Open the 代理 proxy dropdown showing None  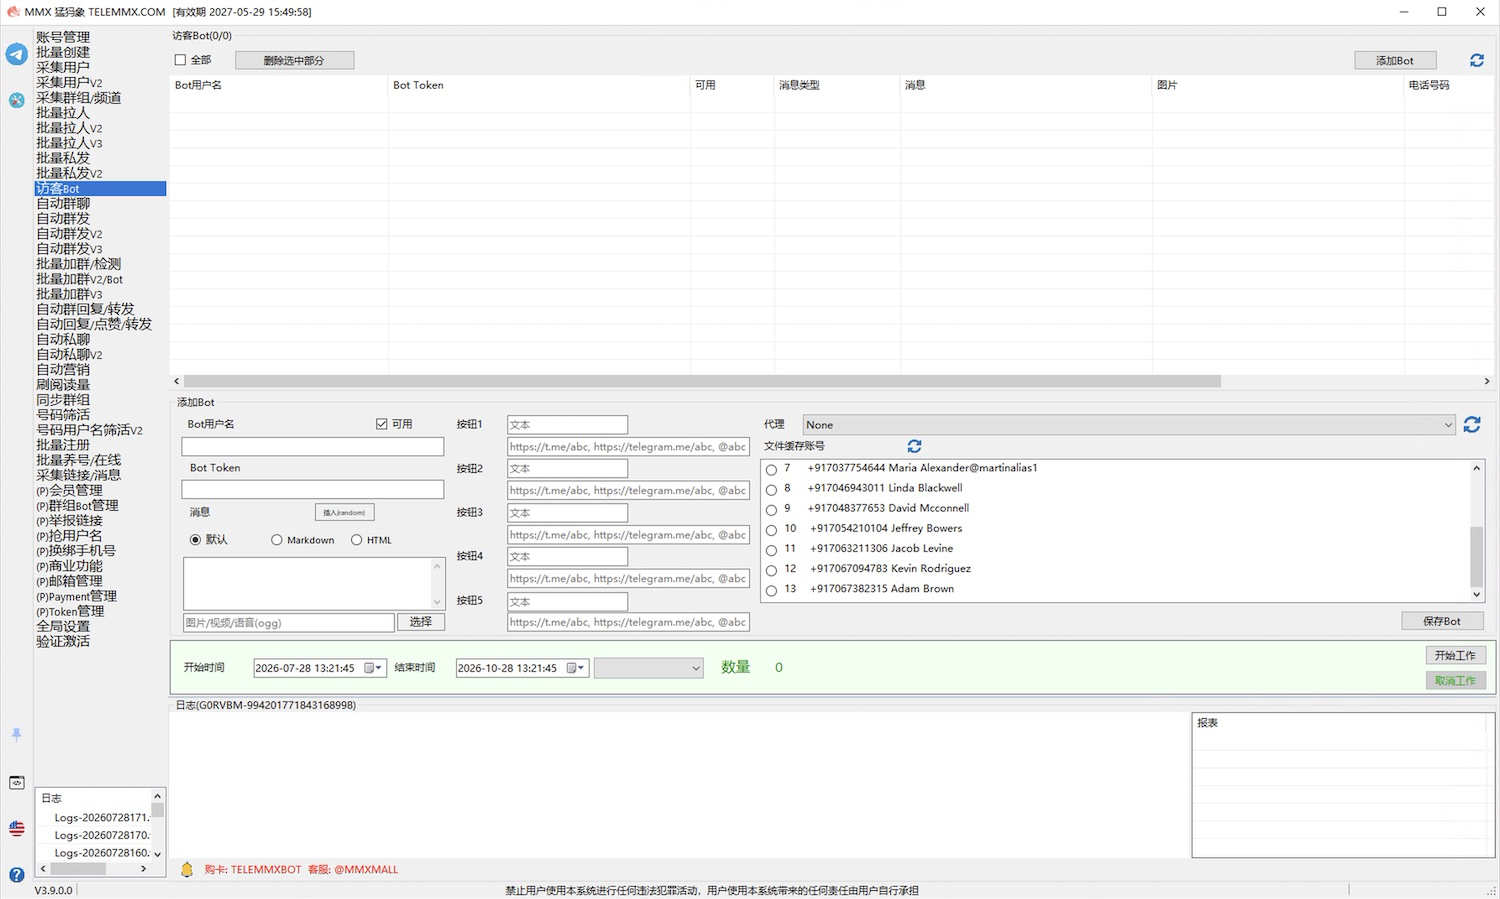[1129, 425]
